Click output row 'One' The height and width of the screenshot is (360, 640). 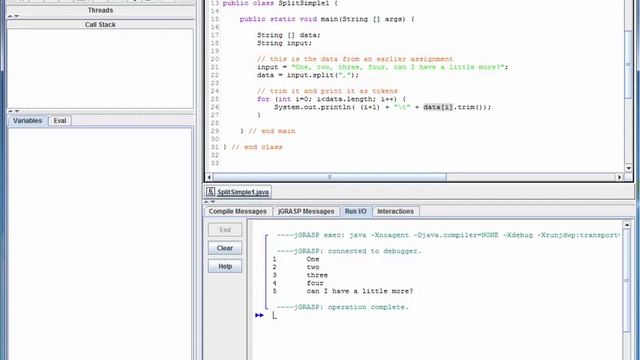pos(313,259)
